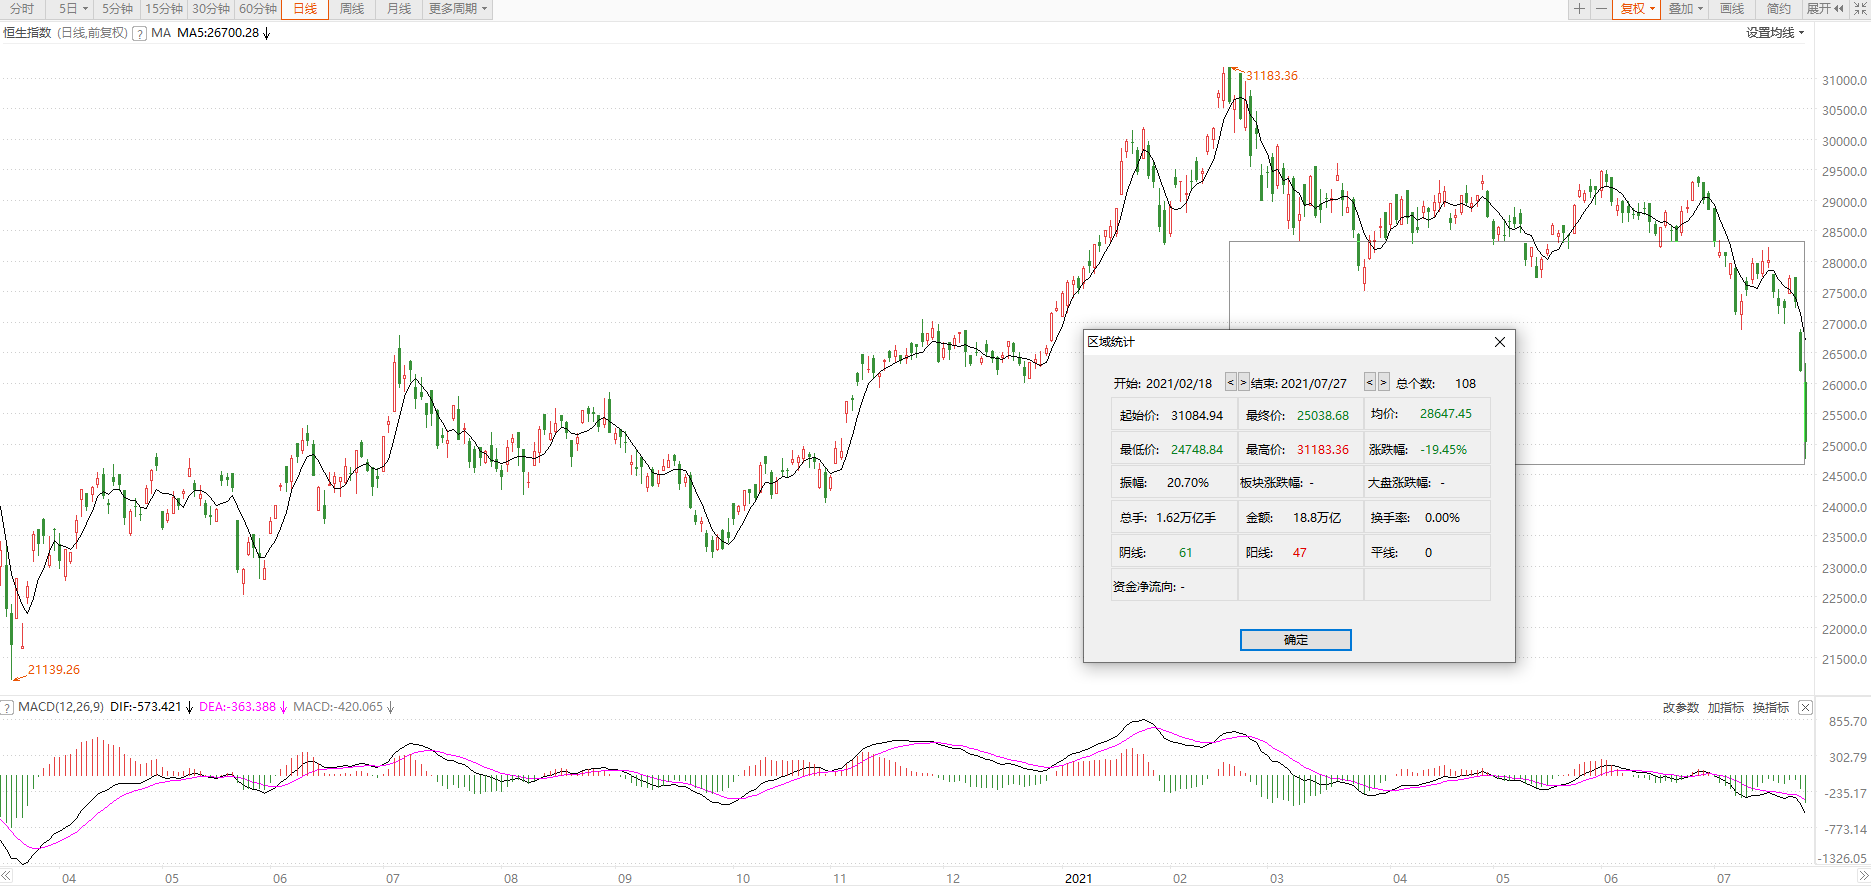
Task: Click the fullscreen collapse arrows icon
Action: [1860, 9]
